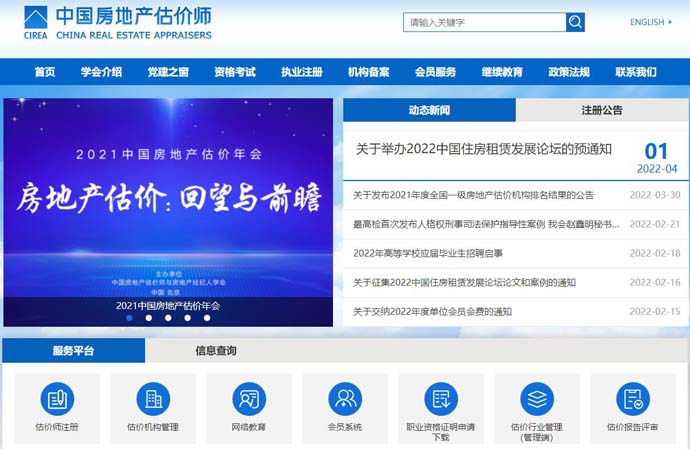Image resolution: width=690 pixels, height=449 pixels.
Task: Open the 职业资格证明申请下载 icon
Action: [441, 399]
